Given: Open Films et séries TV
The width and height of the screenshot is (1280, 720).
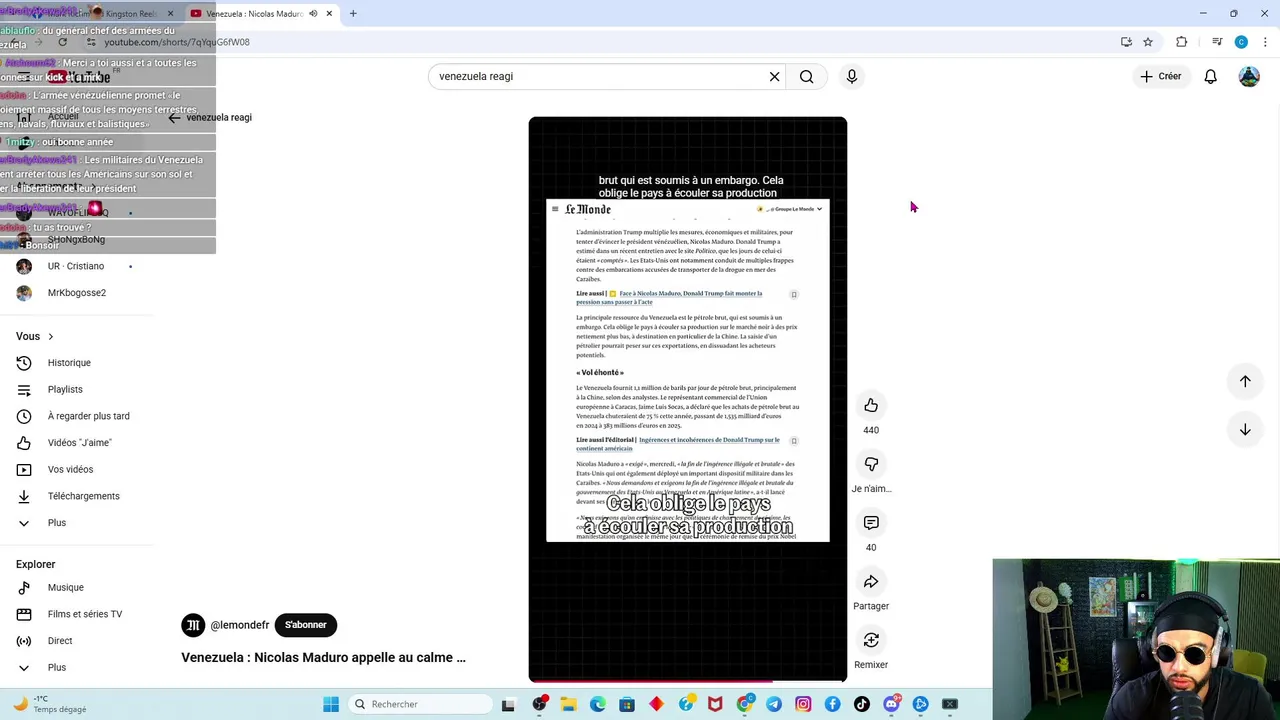Looking at the screenshot, I should pyautogui.click(x=84, y=614).
